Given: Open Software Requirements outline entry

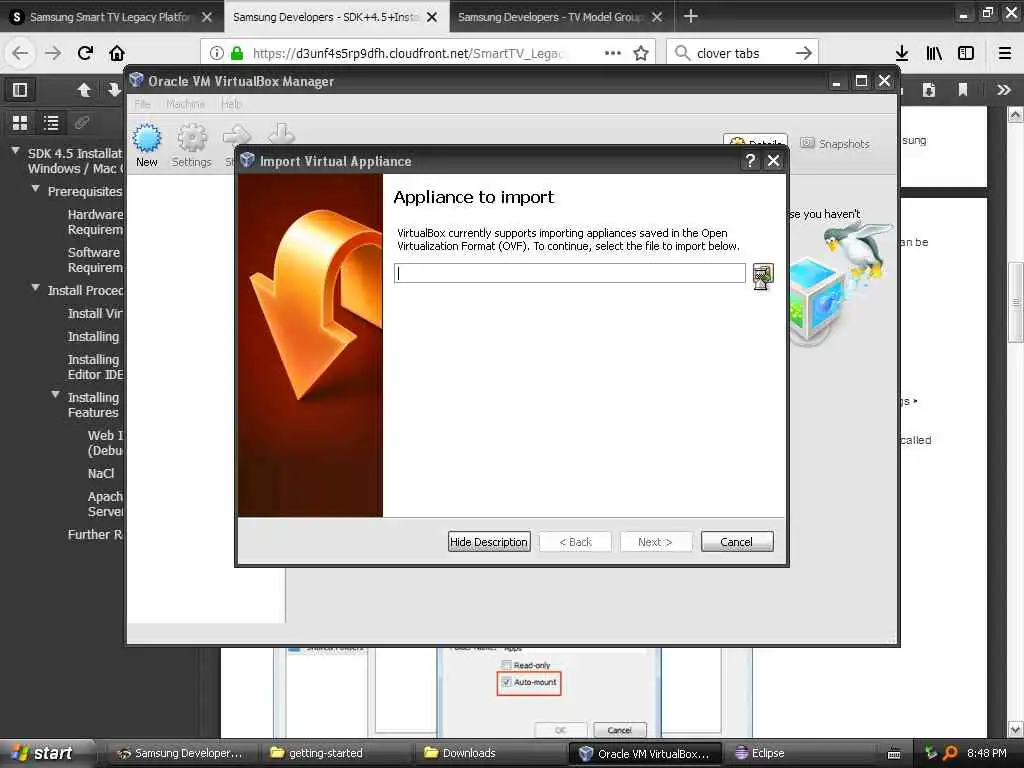Looking at the screenshot, I should [x=95, y=260].
